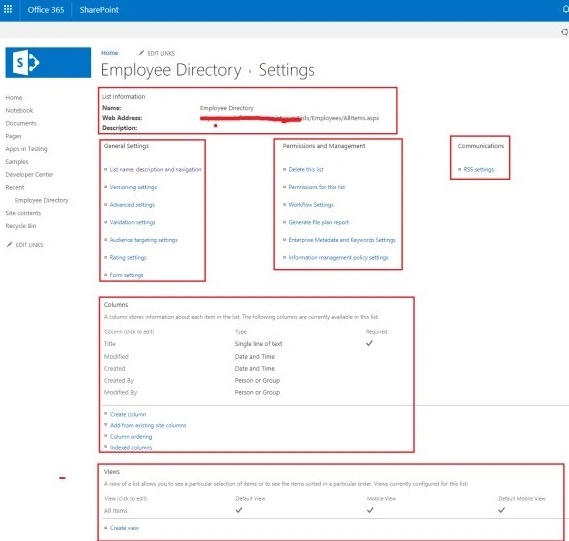The height and width of the screenshot is (541, 569).
Task: Open Permissions for this list
Action: pos(317,187)
